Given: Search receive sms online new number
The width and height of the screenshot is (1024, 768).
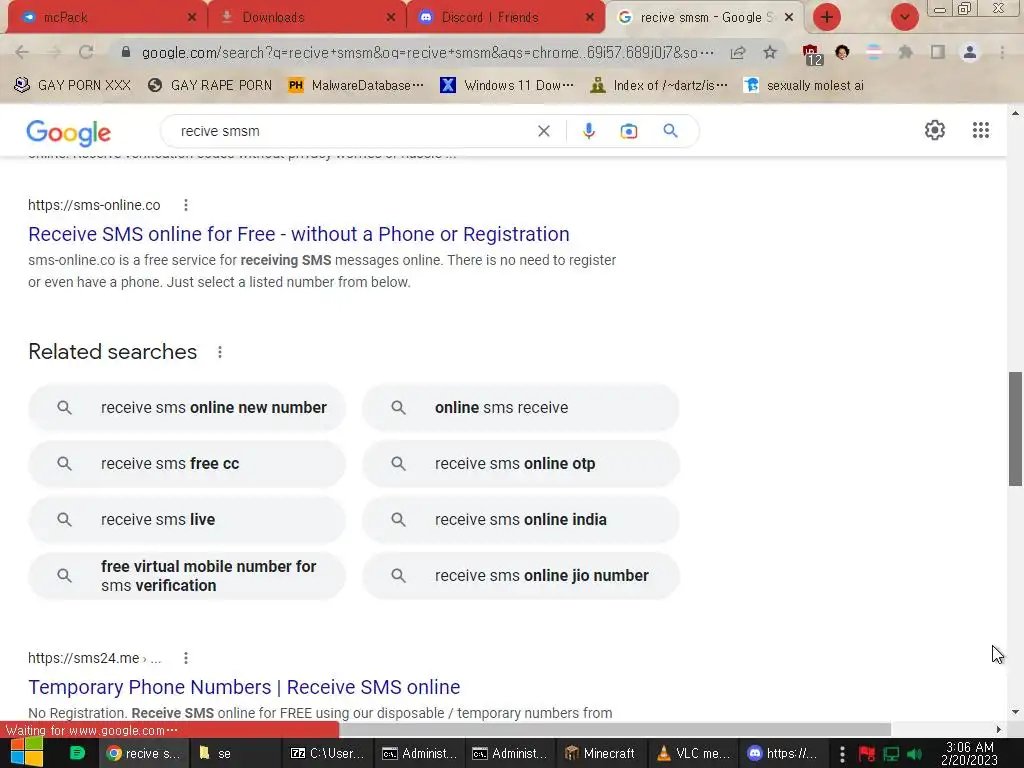Looking at the screenshot, I should point(187,408).
